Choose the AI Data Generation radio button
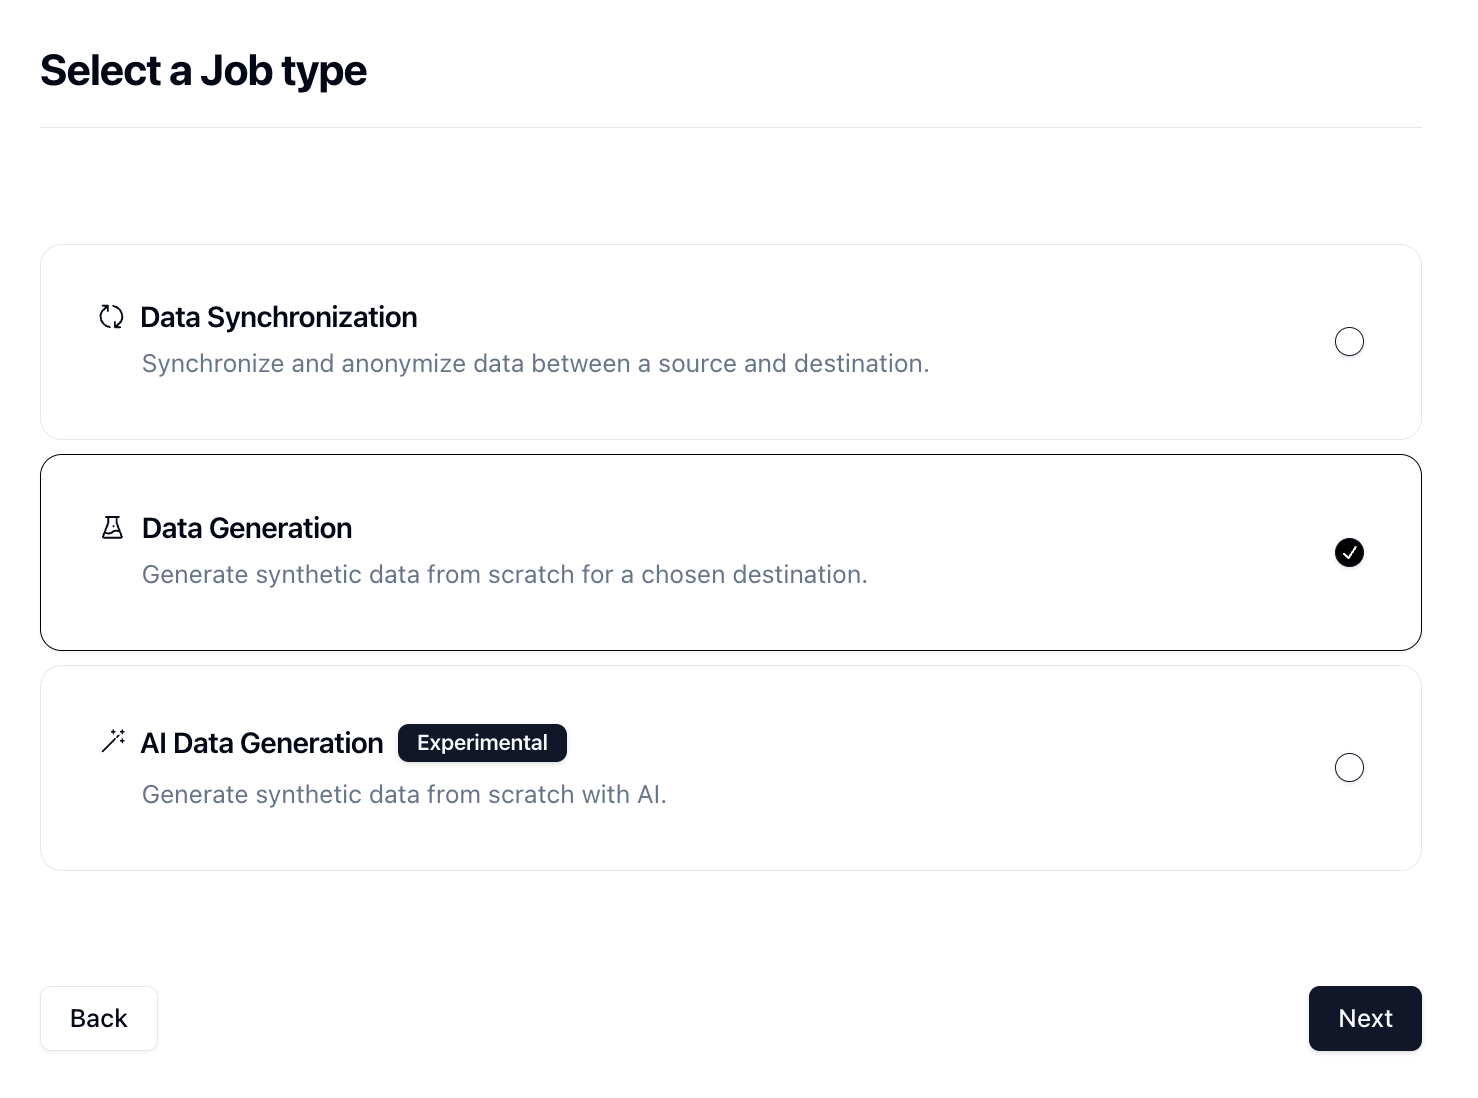The width and height of the screenshot is (1478, 1098). point(1349,767)
